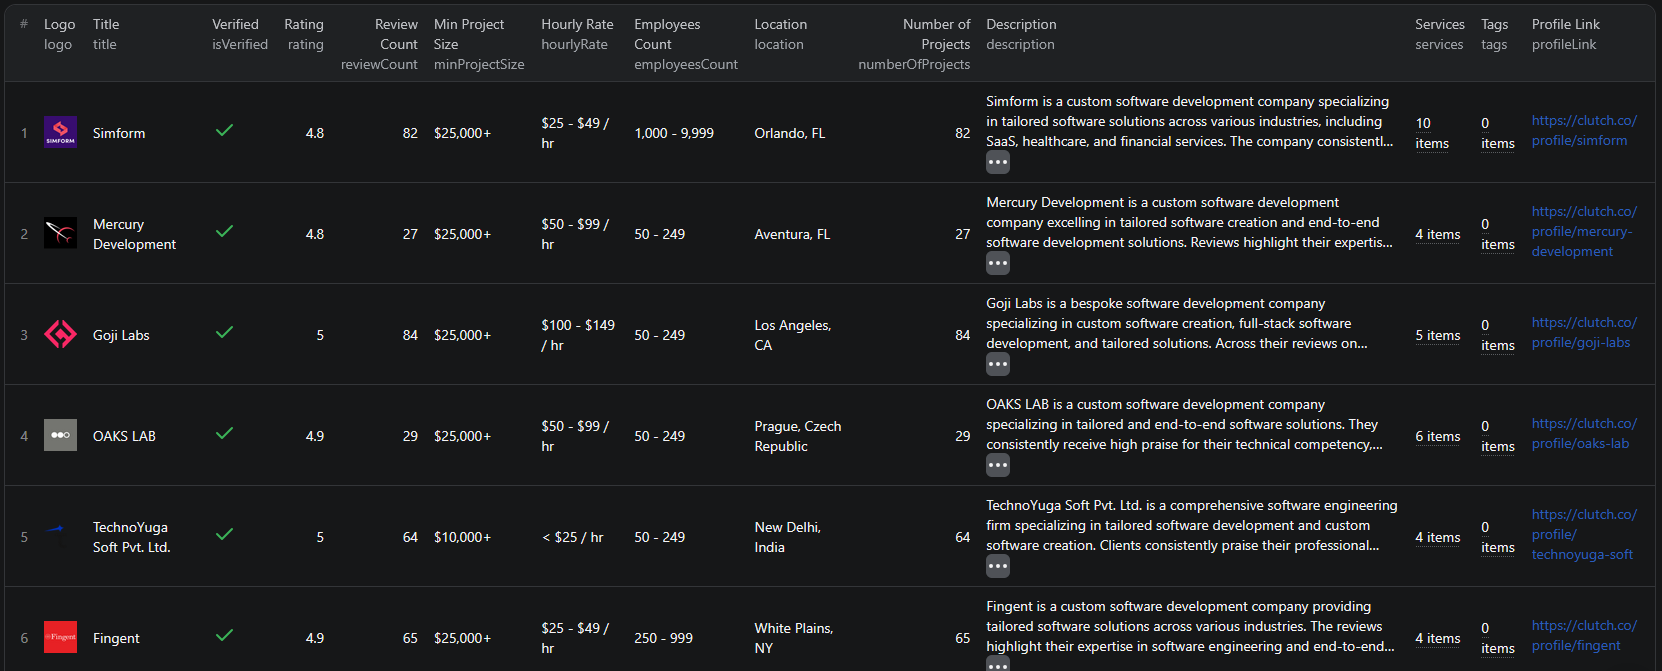
Task: Click the Rating column header
Action: point(303,24)
